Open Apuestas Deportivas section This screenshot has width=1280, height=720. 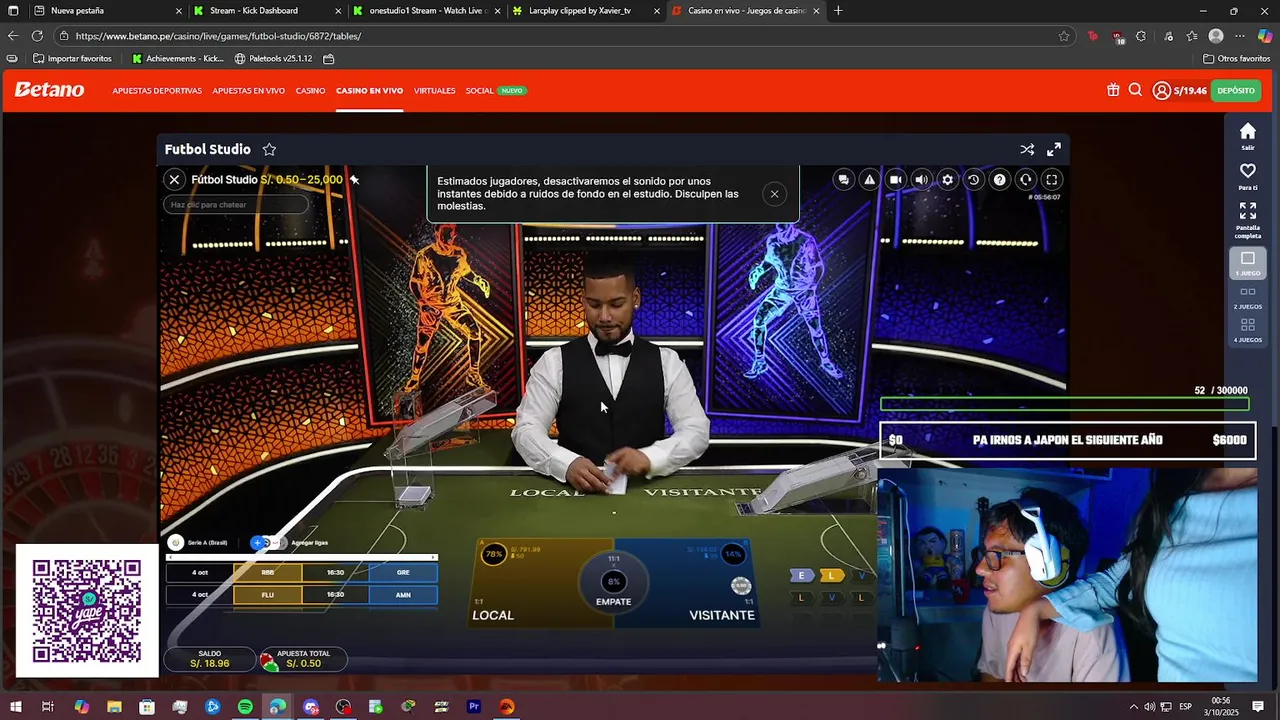tap(157, 91)
